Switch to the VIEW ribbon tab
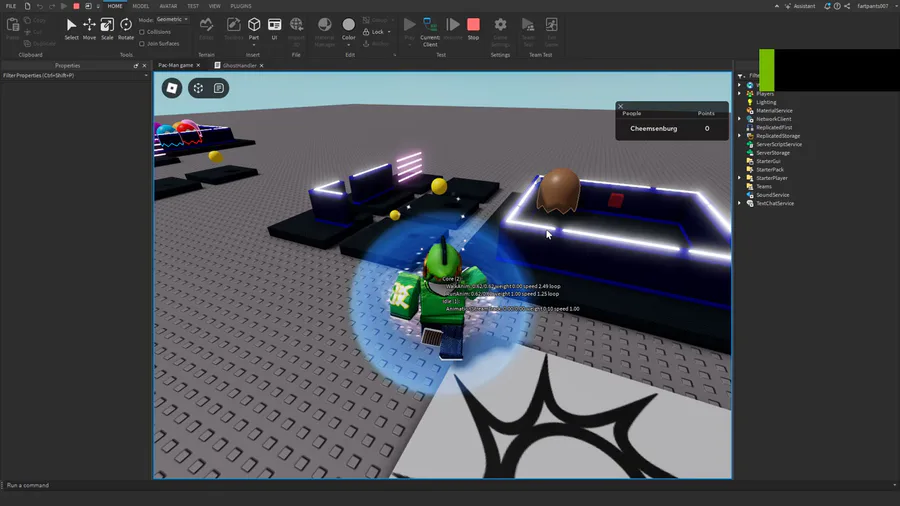Screen dimensions: 900x506 pos(215,6)
